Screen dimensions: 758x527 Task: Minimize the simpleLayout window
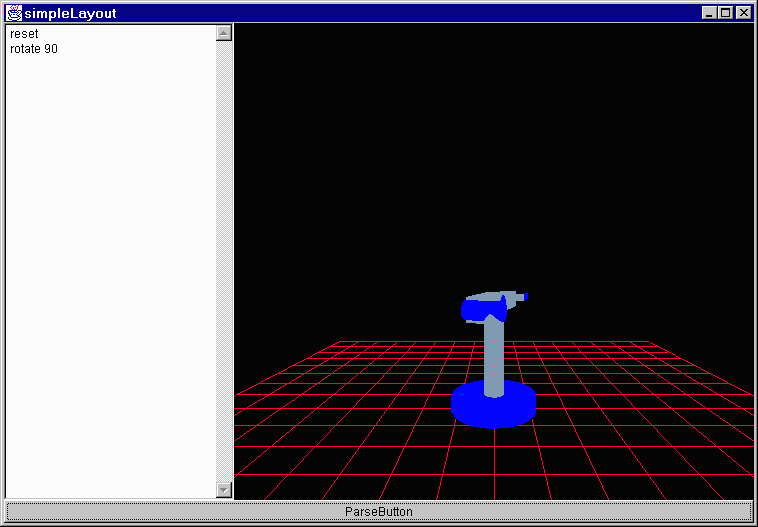tap(709, 13)
